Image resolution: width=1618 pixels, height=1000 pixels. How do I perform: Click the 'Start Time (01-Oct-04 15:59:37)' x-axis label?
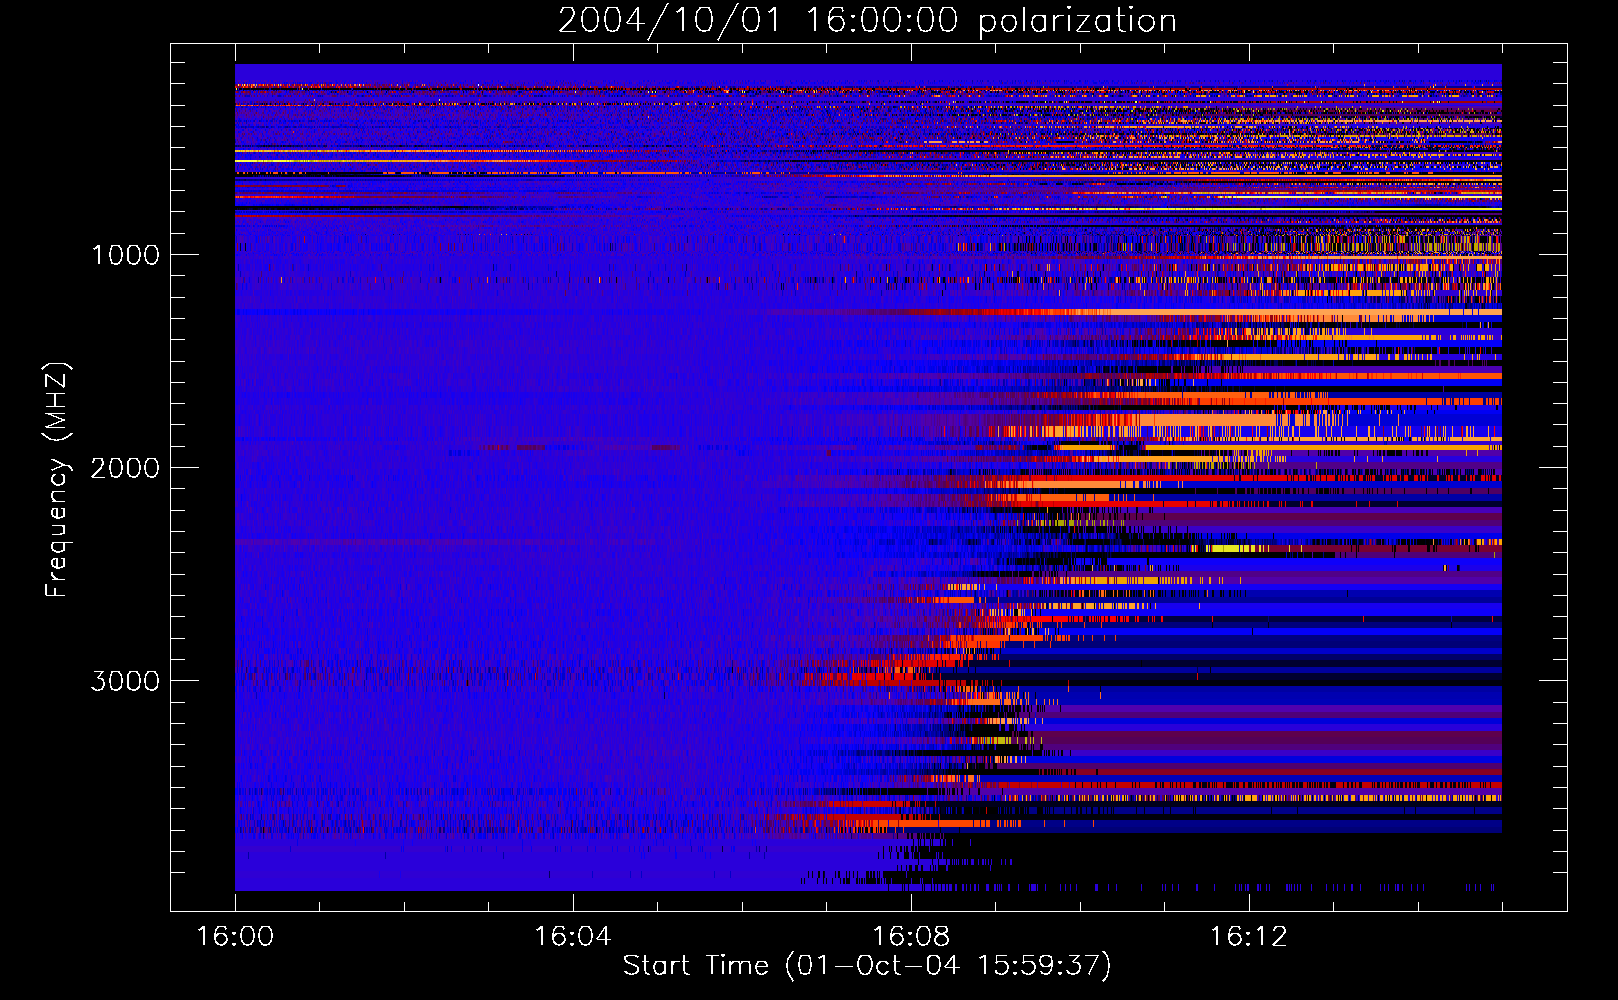[x=867, y=965]
